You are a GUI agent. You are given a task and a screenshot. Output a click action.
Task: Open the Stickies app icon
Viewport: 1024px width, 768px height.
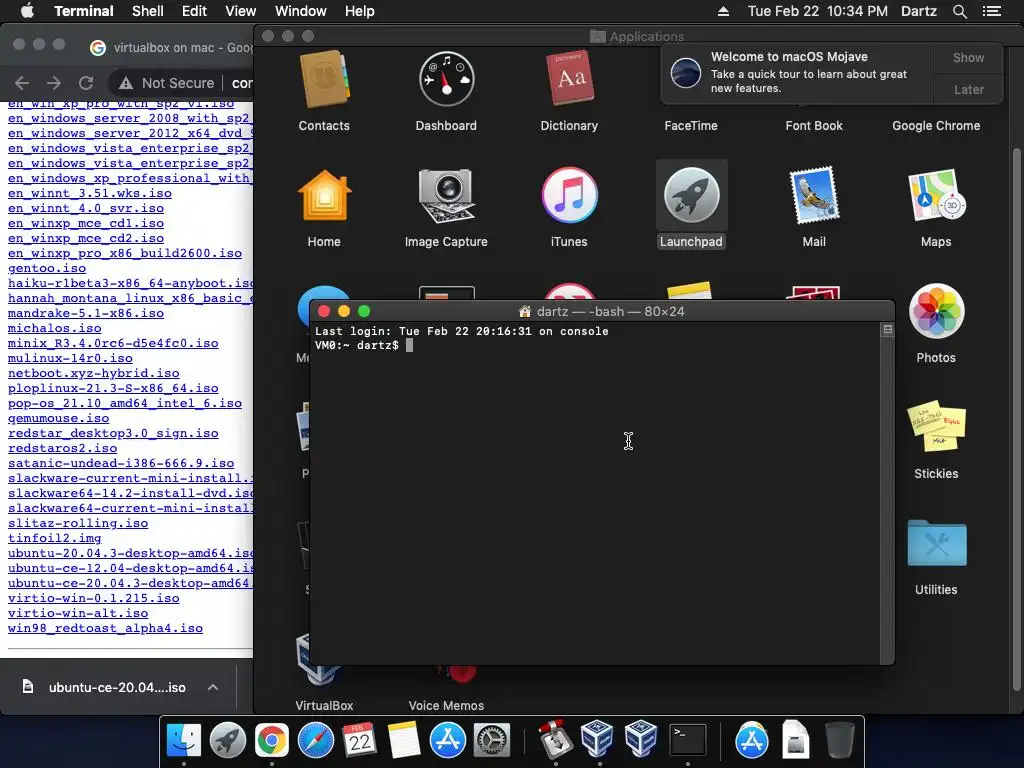pos(936,426)
